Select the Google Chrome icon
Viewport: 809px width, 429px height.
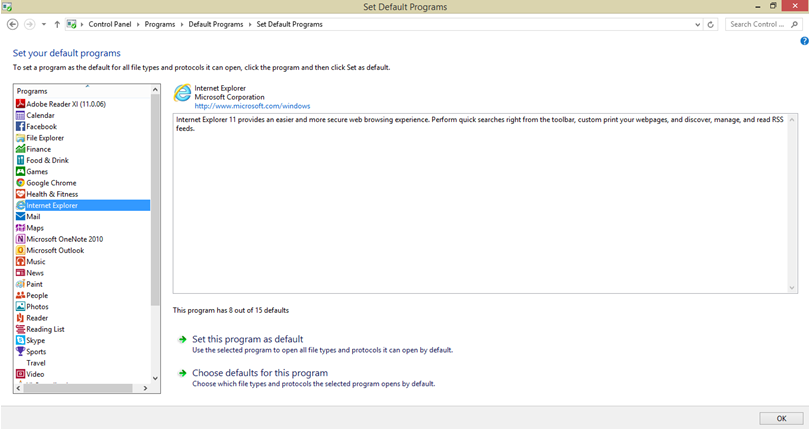[21, 183]
